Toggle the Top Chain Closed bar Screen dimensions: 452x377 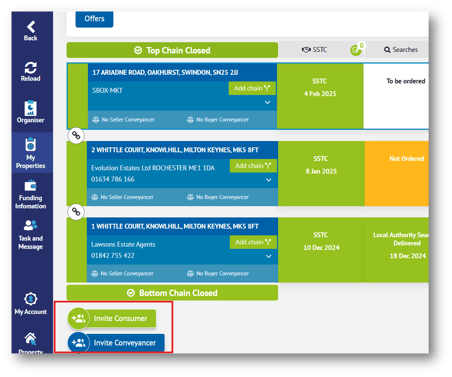click(172, 50)
